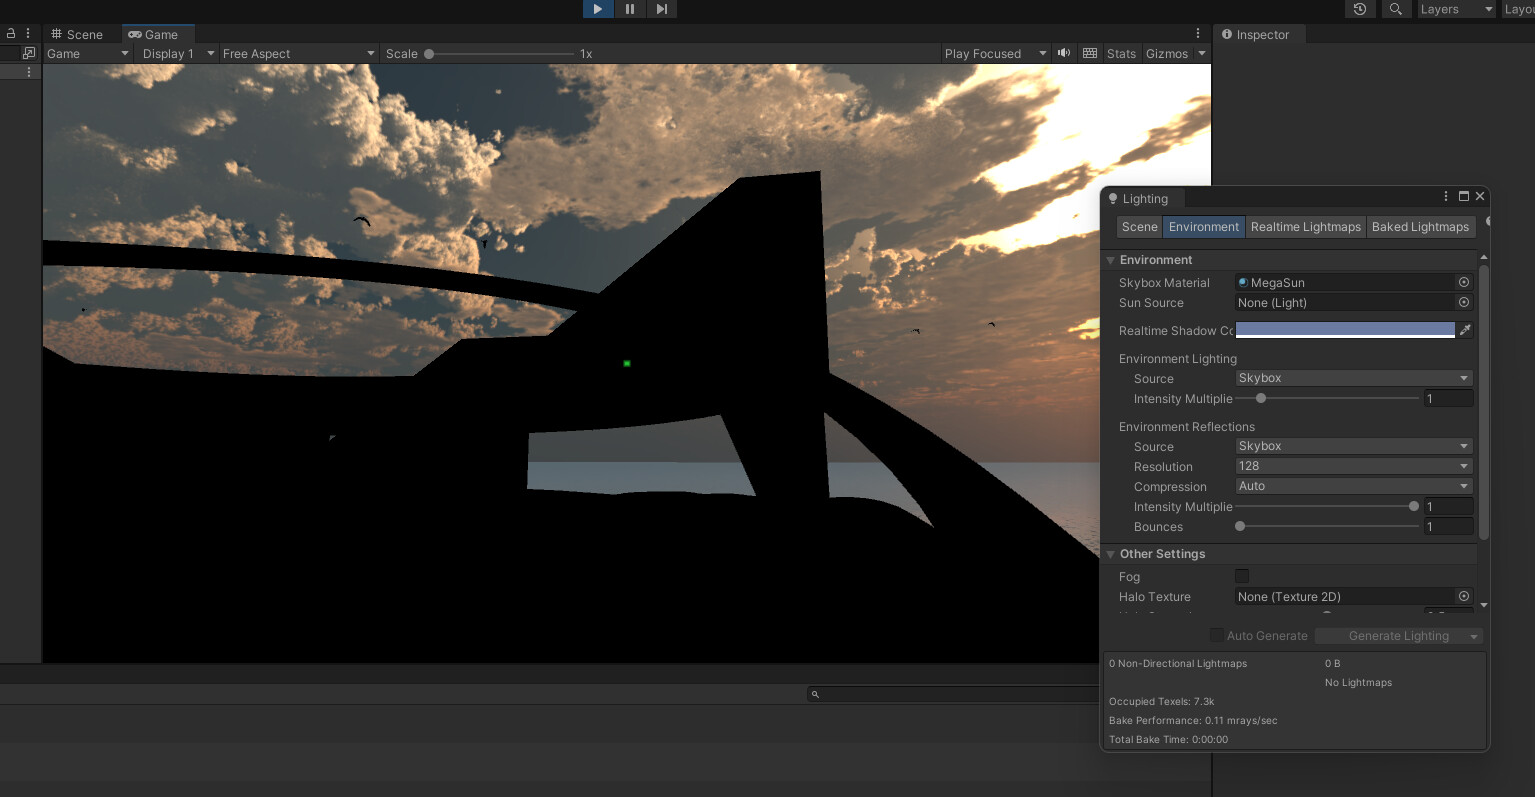Image resolution: width=1535 pixels, height=797 pixels.
Task: Click the Generate Lighting button
Action: (x=1397, y=635)
